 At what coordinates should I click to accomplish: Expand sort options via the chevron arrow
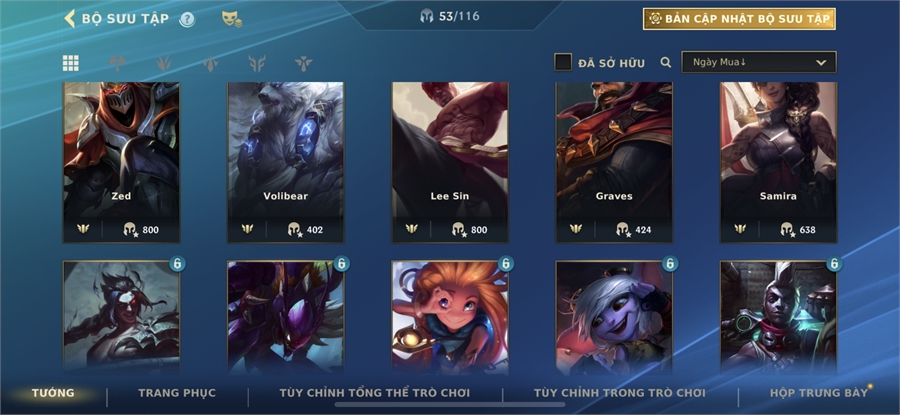pyautogui.click(x=821, y=63)
